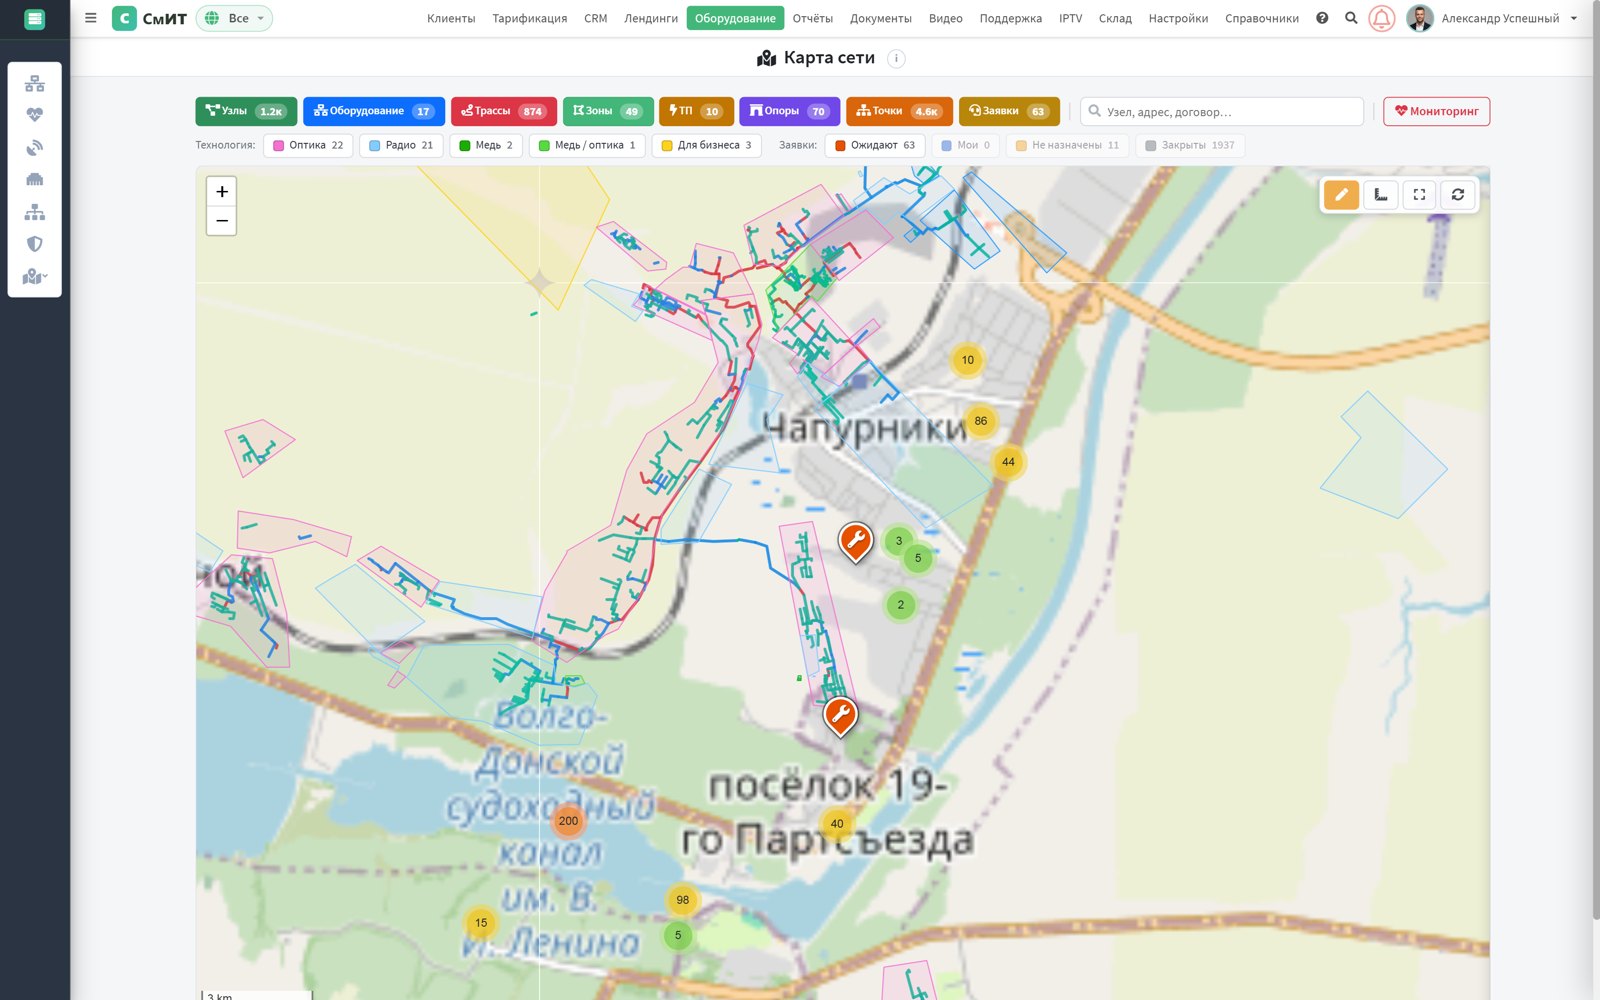Image resolution: width=1600 pixels, height=1000 pixels.
Task: Open the Отчёты menu
Action: point(812,18)
